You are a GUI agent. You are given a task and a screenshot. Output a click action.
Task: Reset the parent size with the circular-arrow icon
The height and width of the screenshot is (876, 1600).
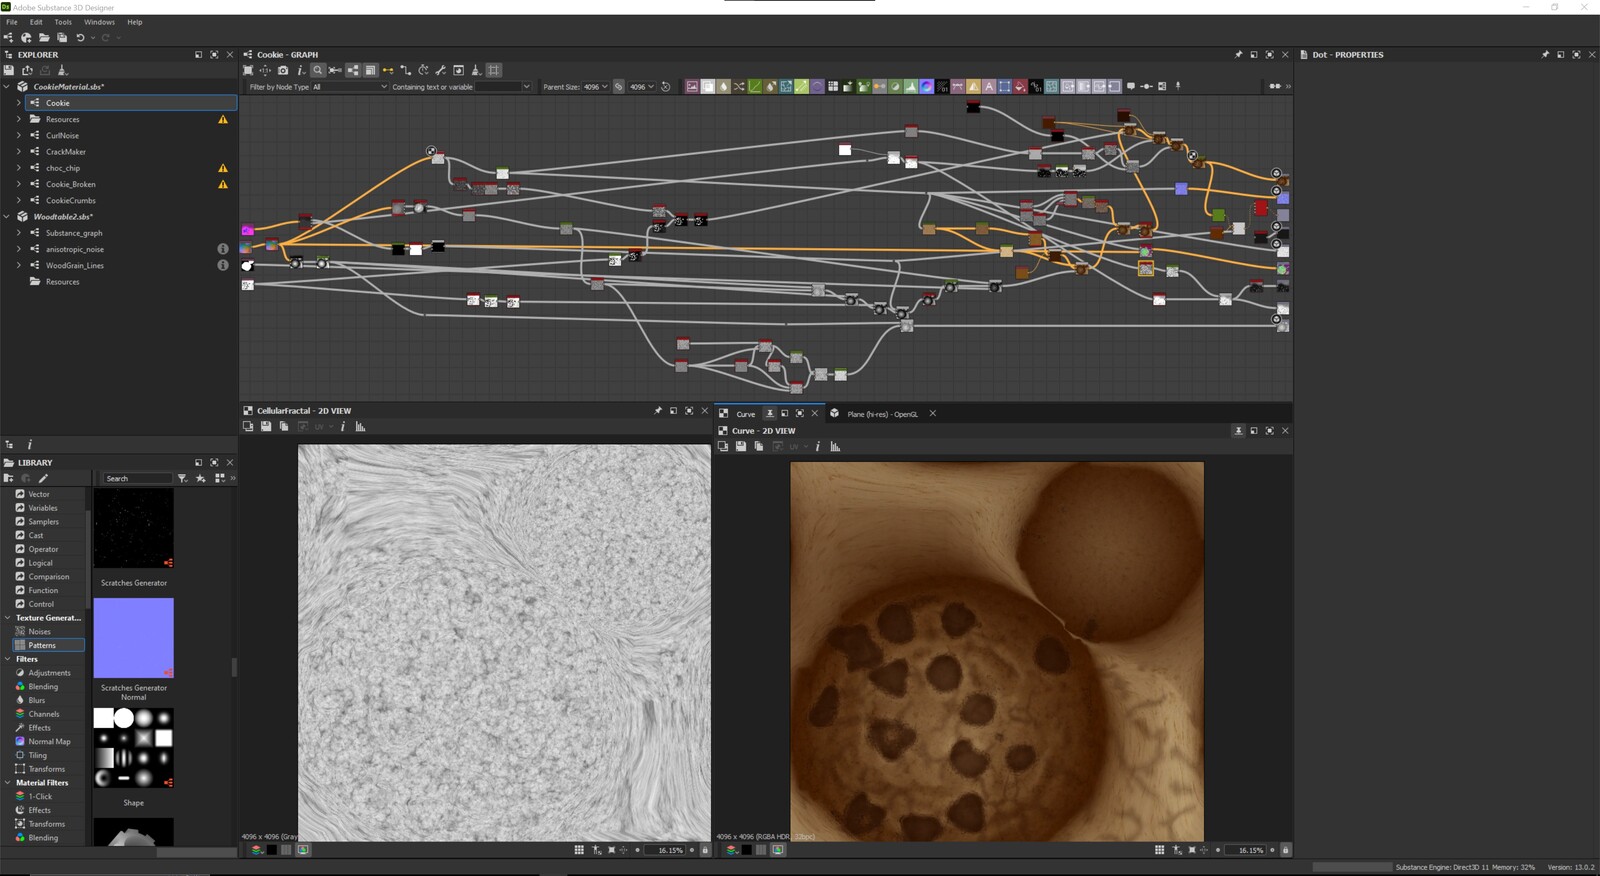coord(666,87)
